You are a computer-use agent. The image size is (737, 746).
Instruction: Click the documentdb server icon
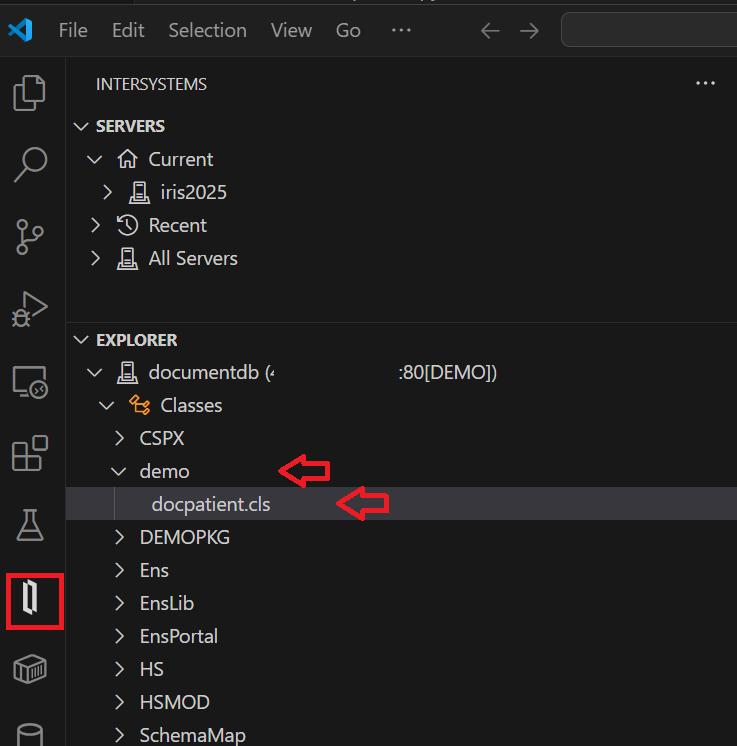[x=128, y=373]
